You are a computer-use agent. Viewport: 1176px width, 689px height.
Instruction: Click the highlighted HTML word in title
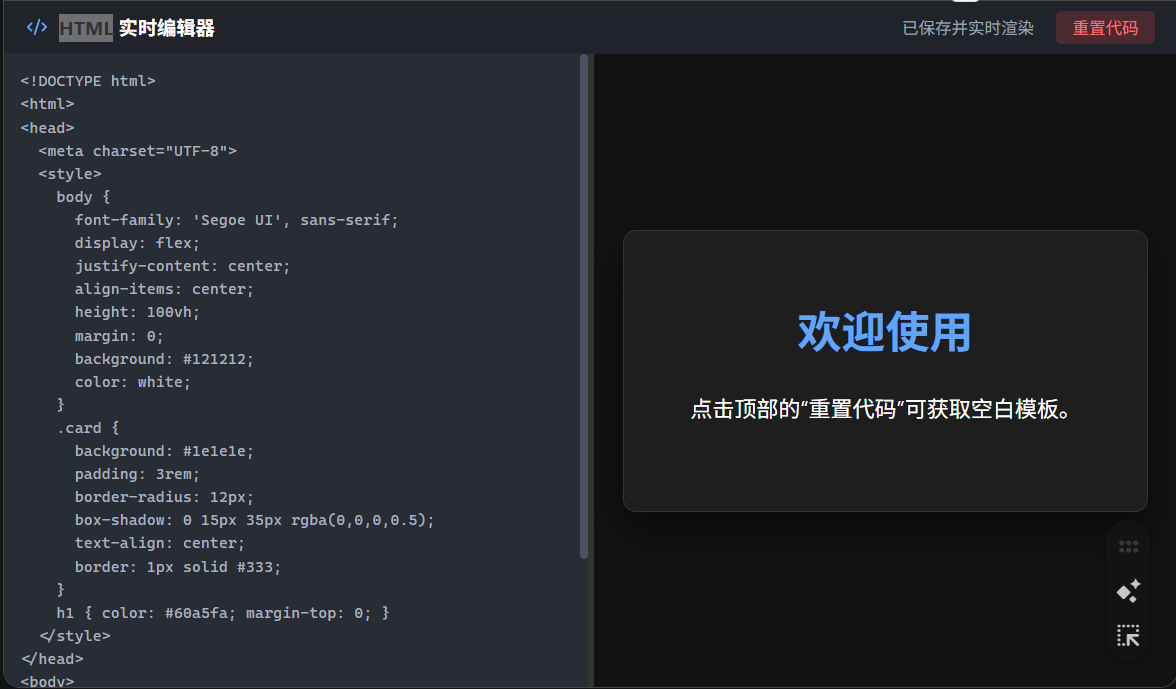(85, 28)
